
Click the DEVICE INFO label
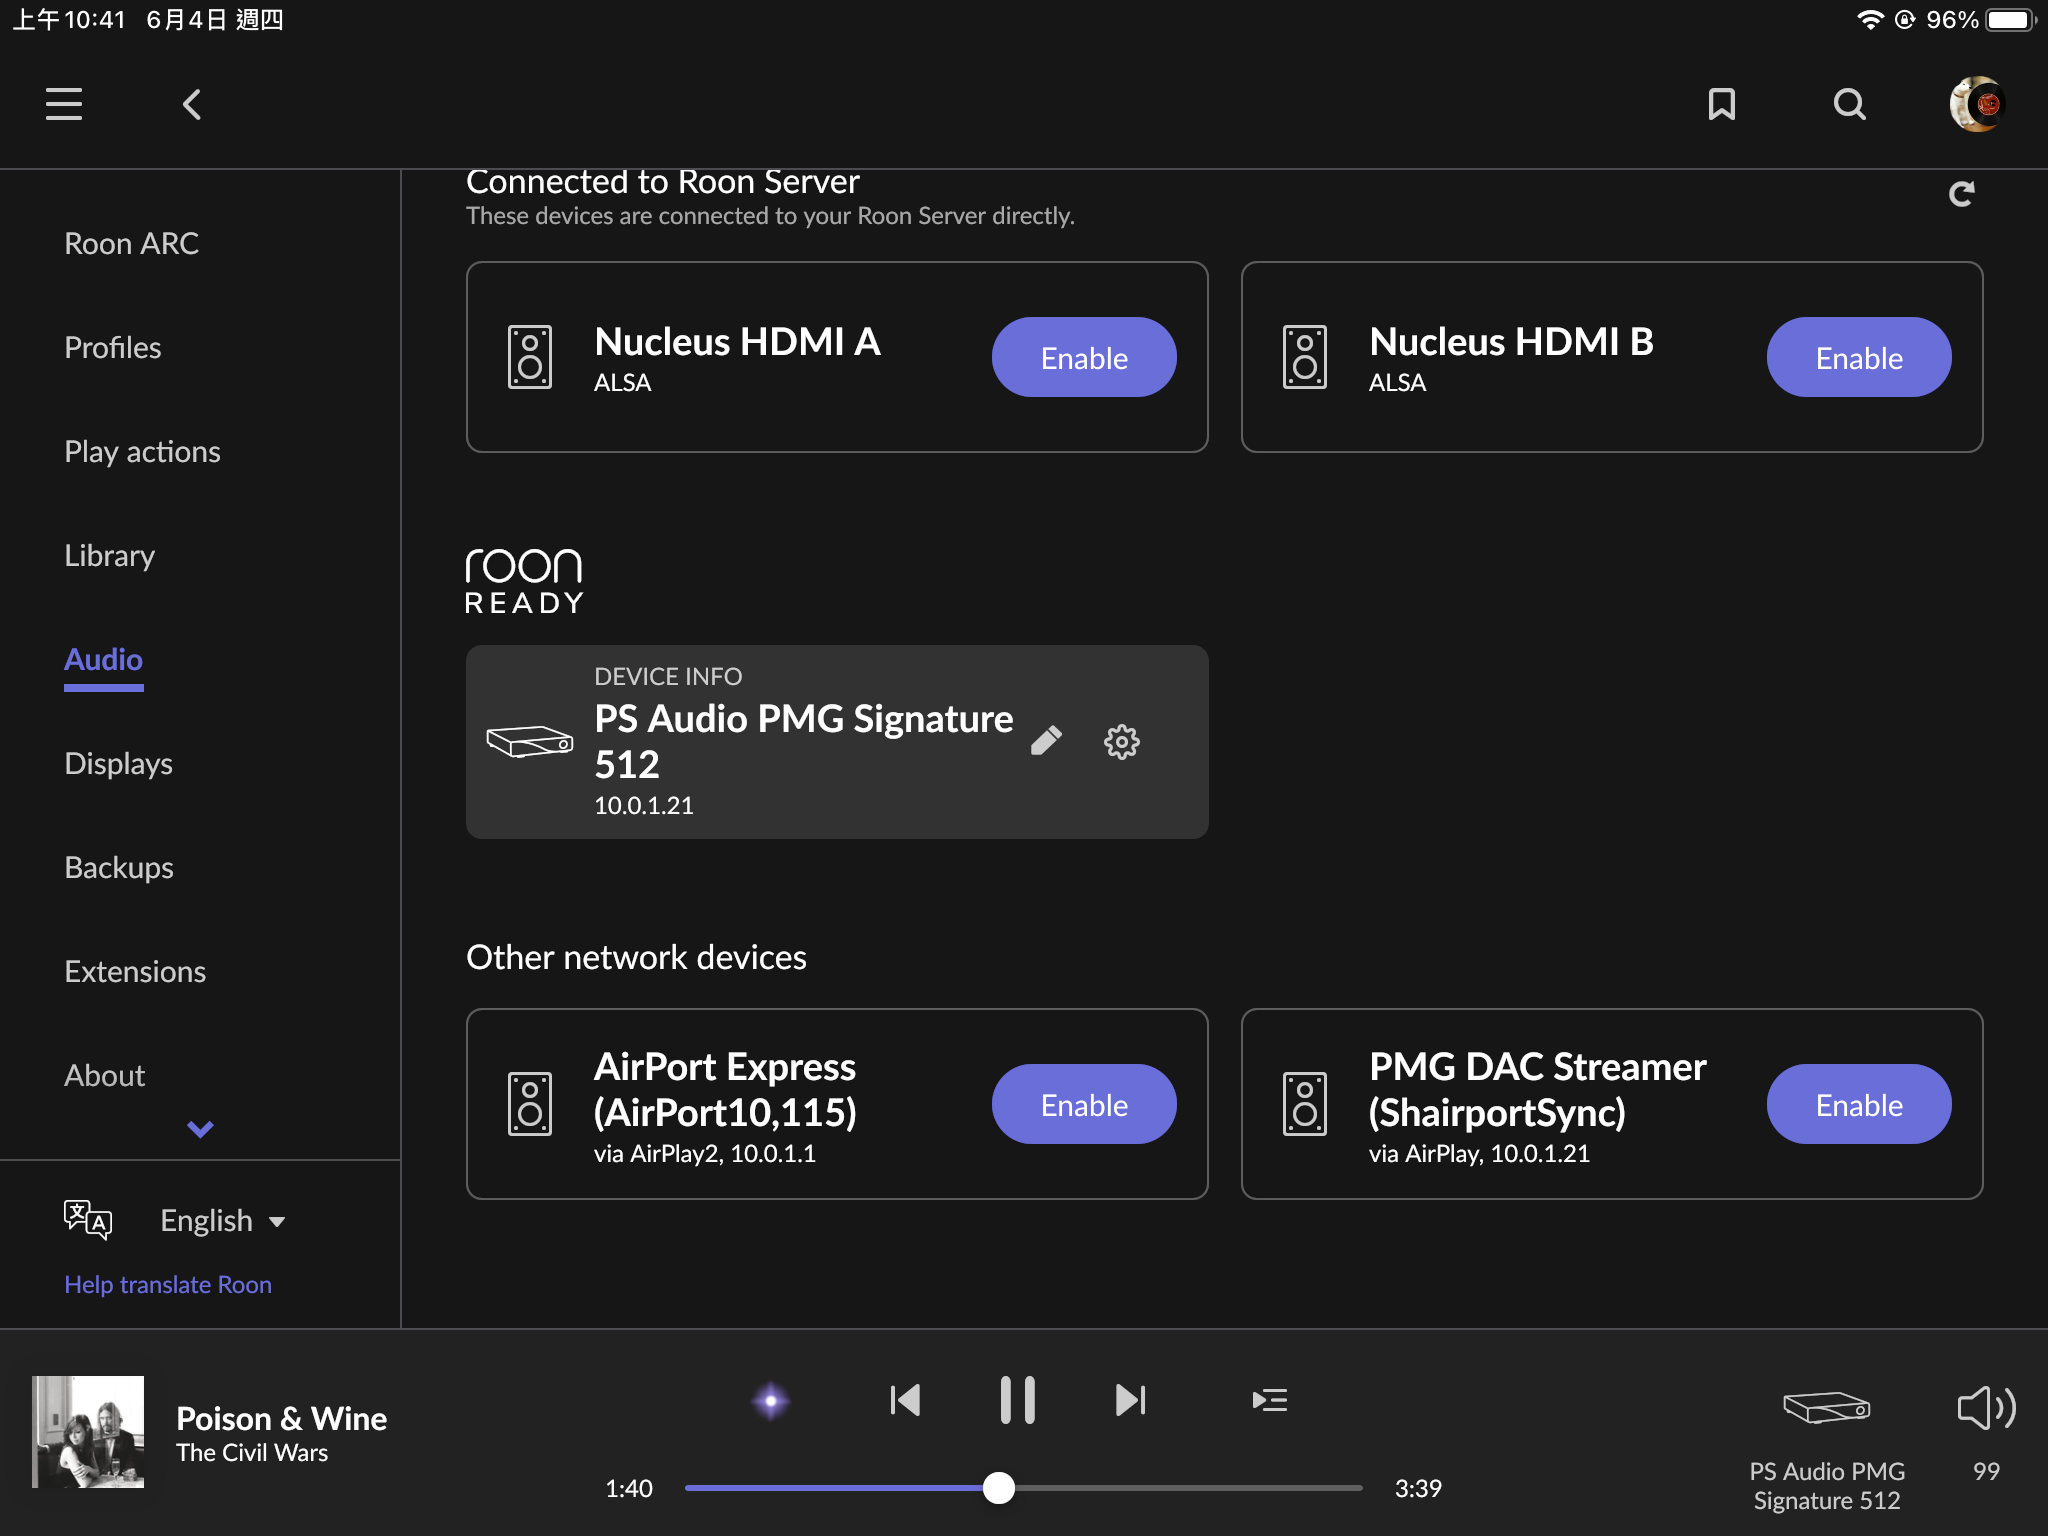click(668, 677)
